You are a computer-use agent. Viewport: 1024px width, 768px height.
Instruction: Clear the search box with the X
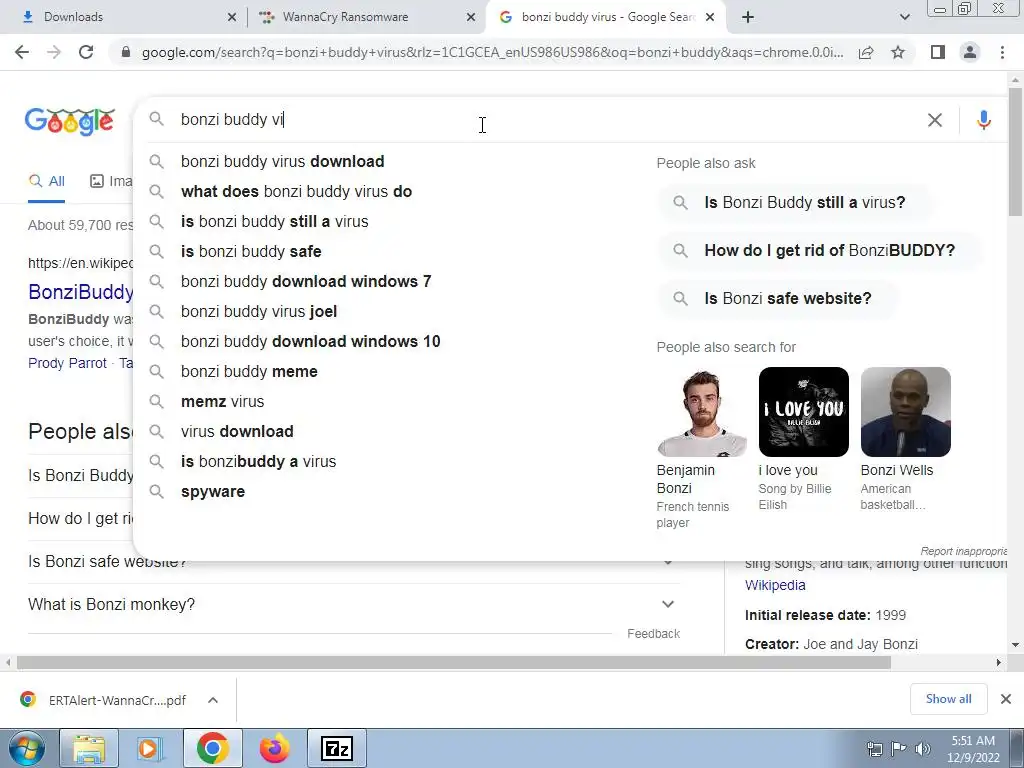935,120
